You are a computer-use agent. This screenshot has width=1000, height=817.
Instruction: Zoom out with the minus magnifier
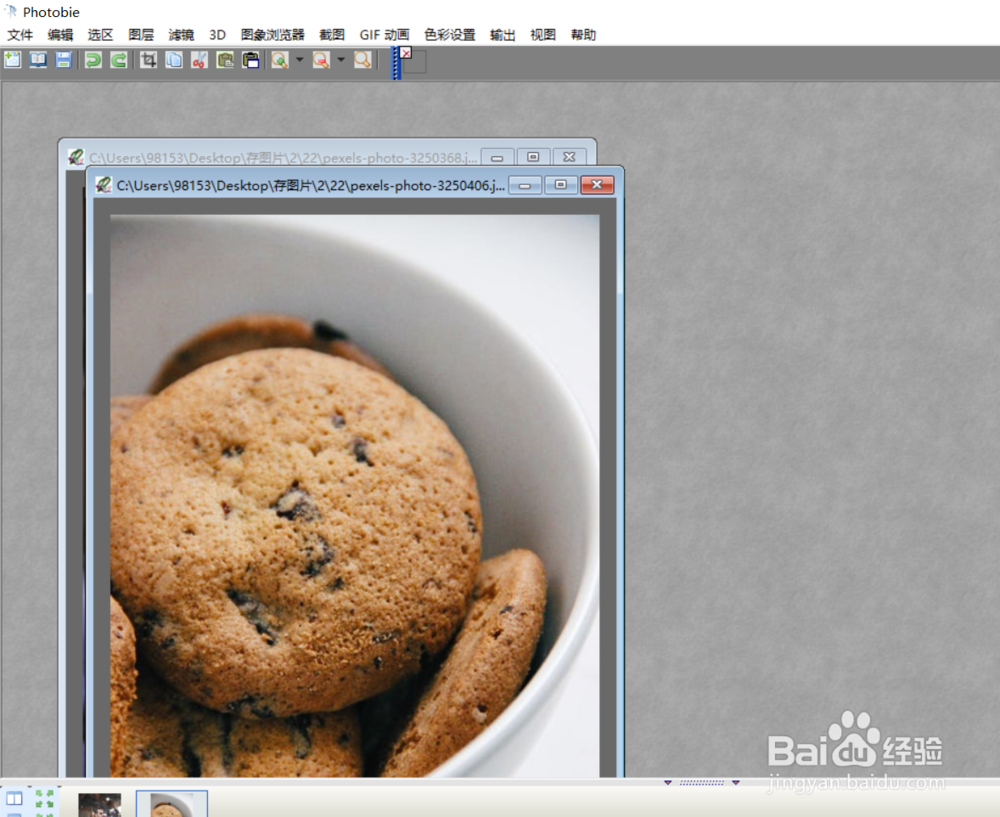coord(321,60)
